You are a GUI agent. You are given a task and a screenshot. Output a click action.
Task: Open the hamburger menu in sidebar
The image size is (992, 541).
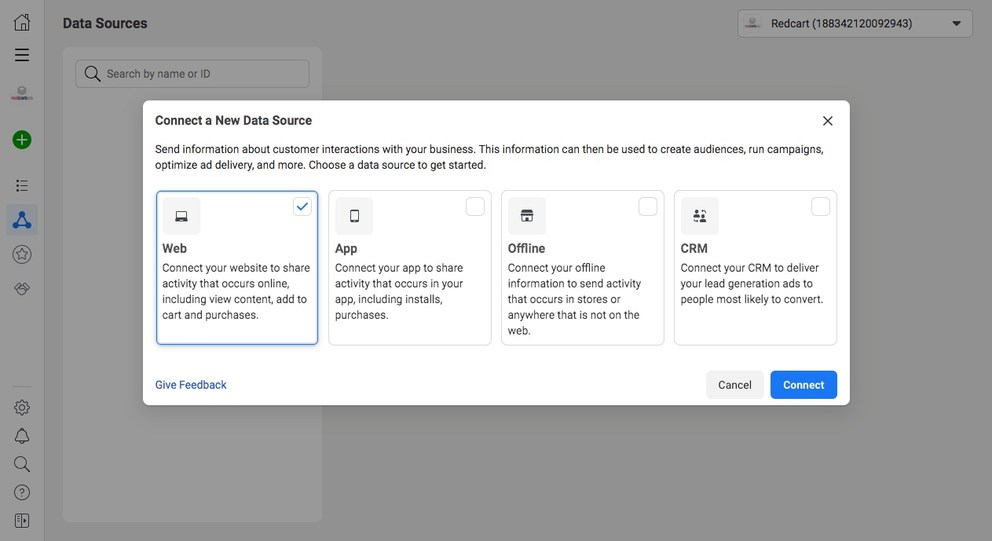tap(22, 55)
